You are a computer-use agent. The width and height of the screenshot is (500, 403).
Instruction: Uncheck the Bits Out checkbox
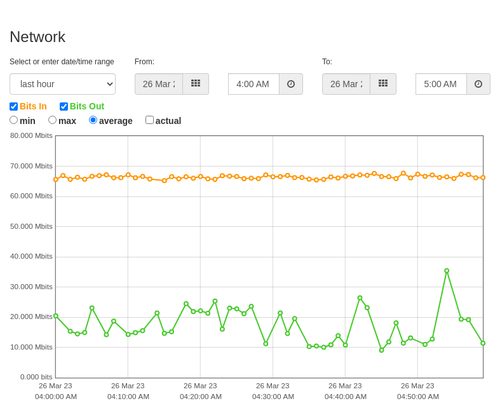64,106
